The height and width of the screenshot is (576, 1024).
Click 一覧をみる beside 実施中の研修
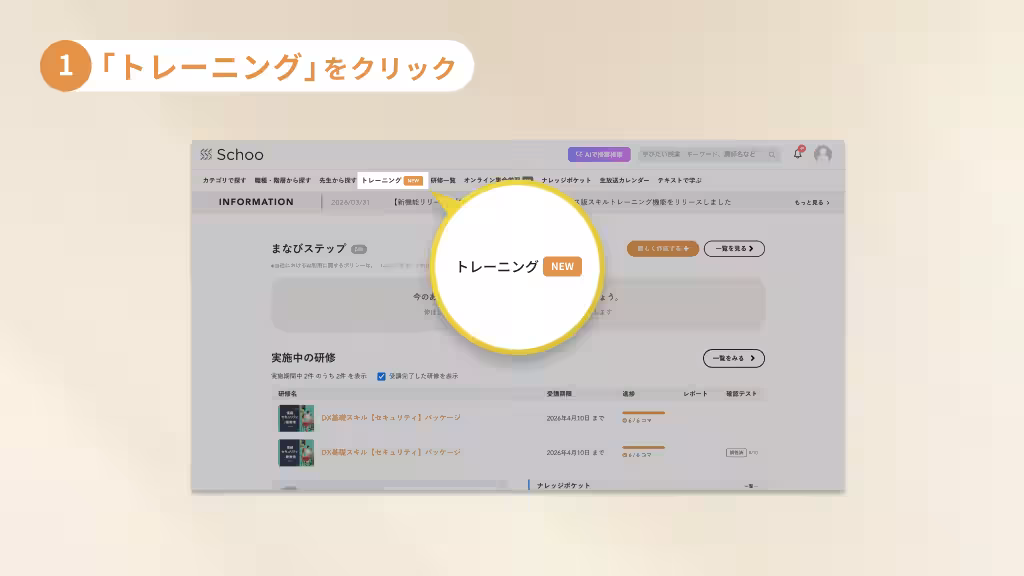coord(734,359)
